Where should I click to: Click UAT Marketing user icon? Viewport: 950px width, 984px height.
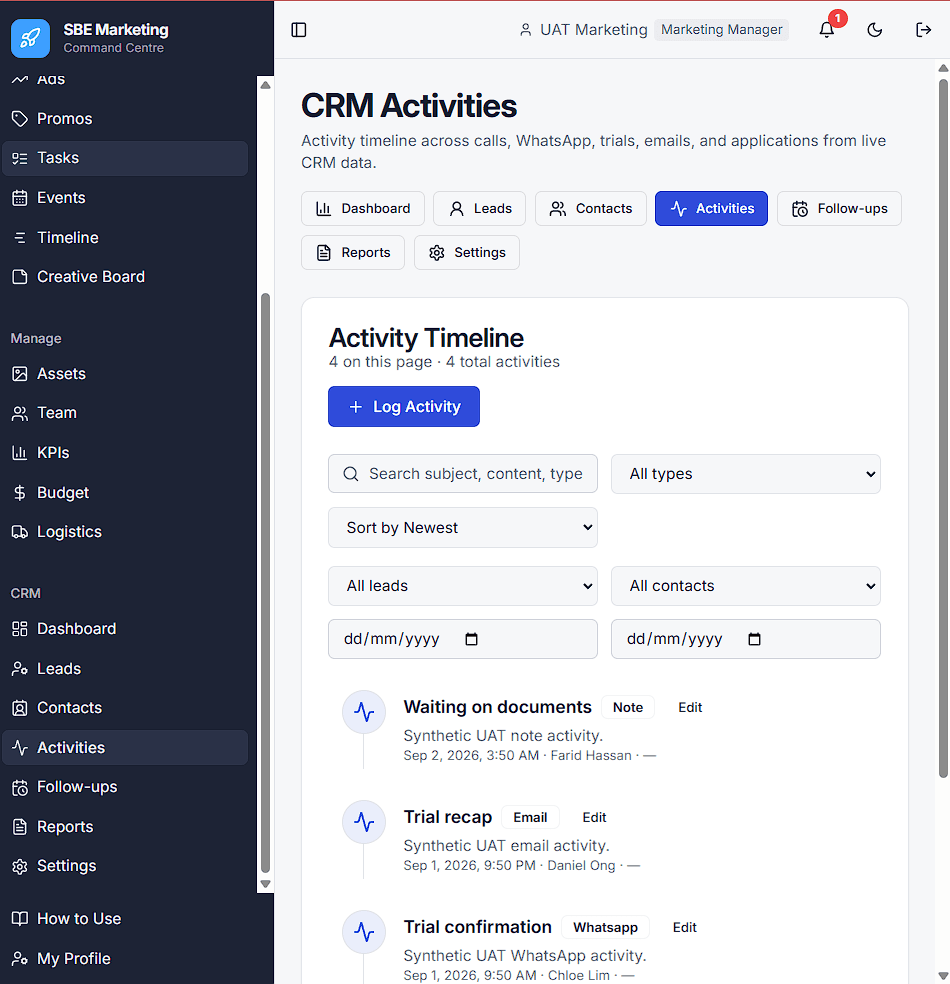[526, 29]
